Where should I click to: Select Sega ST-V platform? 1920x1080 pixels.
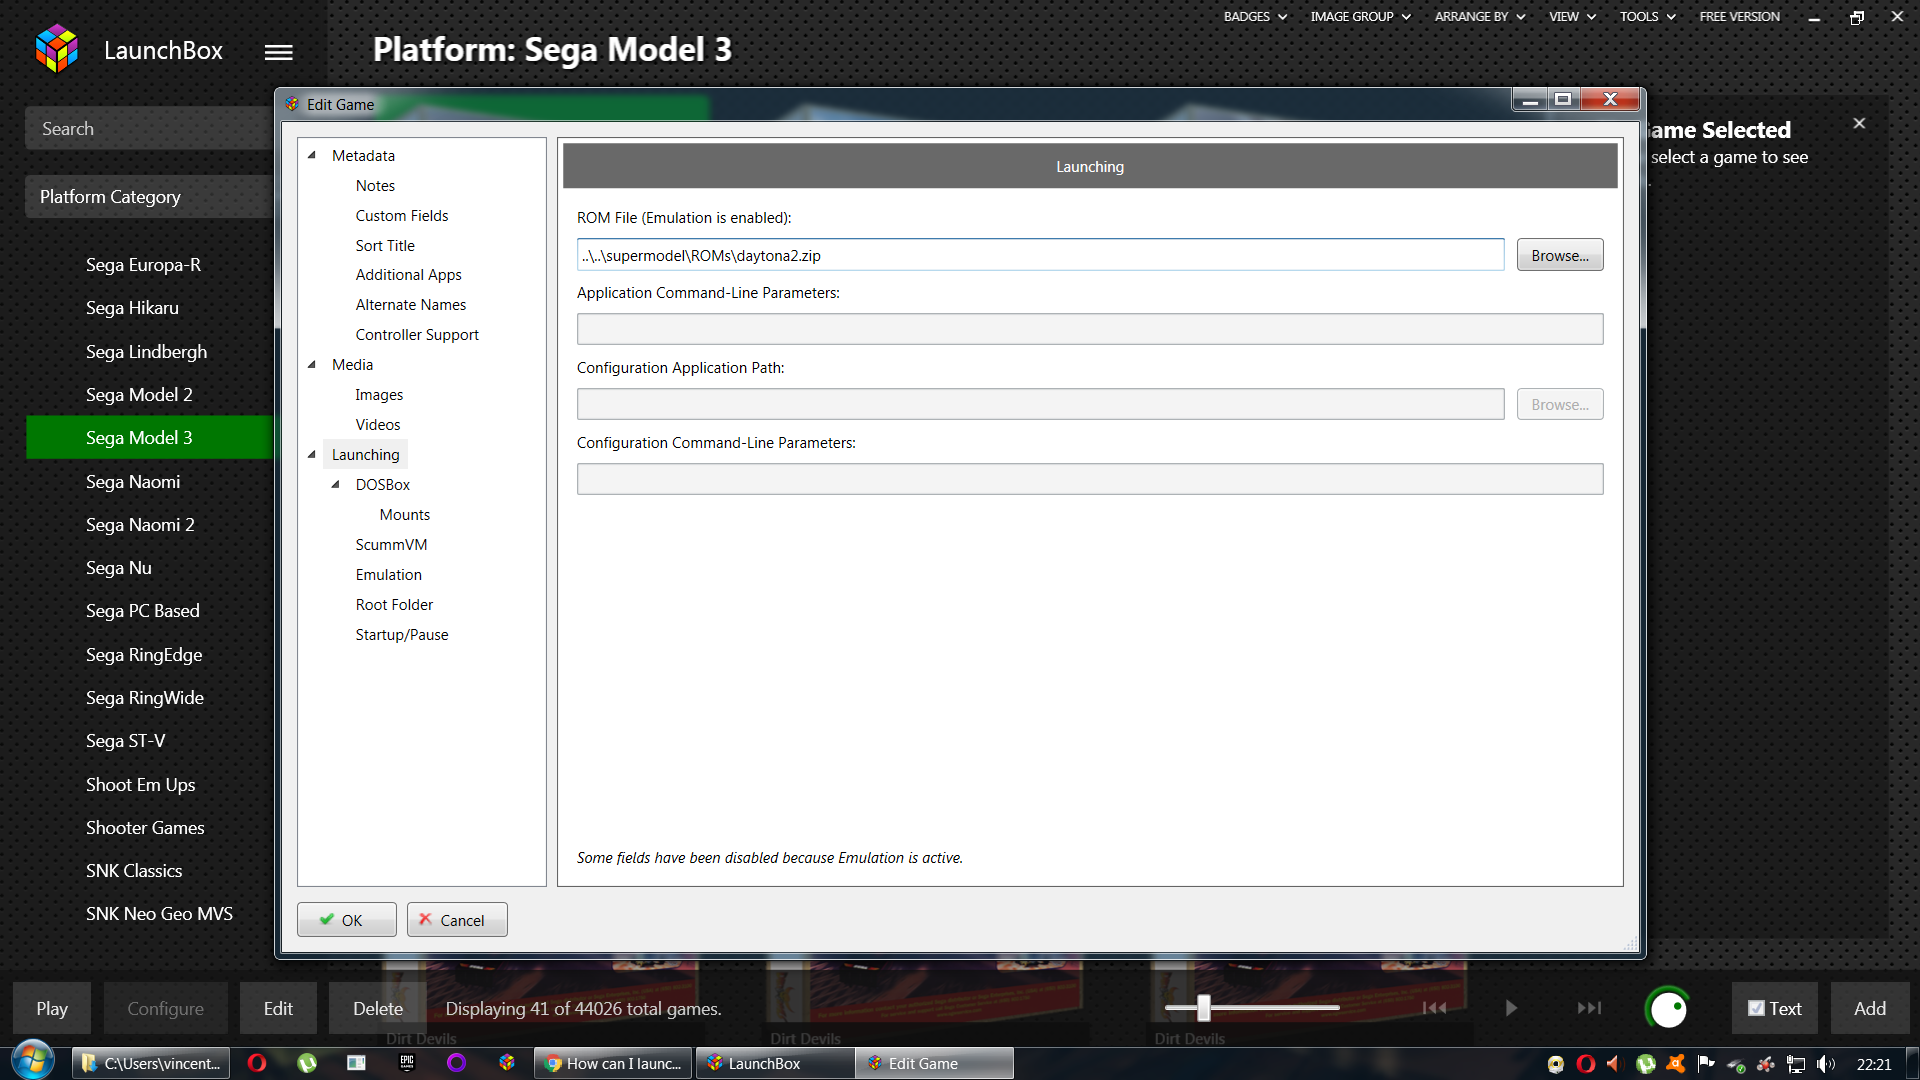coord(125,741)
